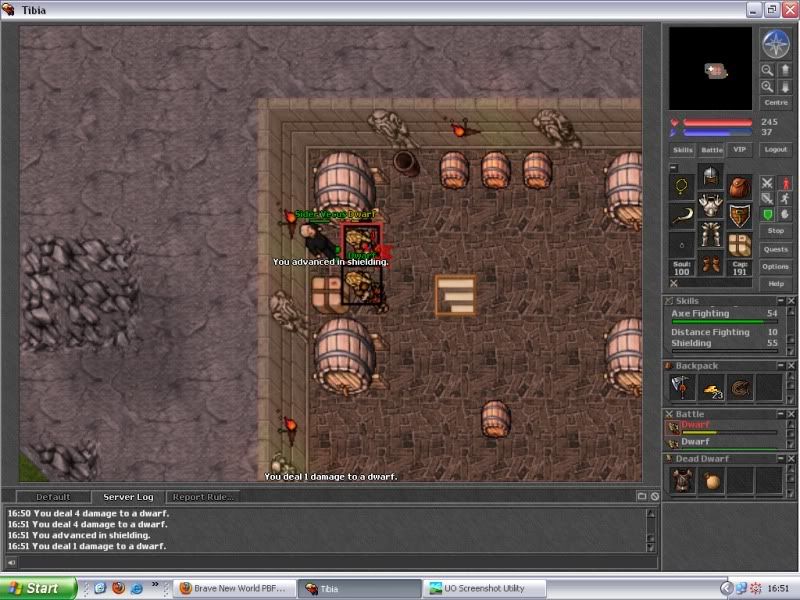Screen dimensions: 800x600
Task: Toggle secure mode hand icon
Action: (785, 214)
